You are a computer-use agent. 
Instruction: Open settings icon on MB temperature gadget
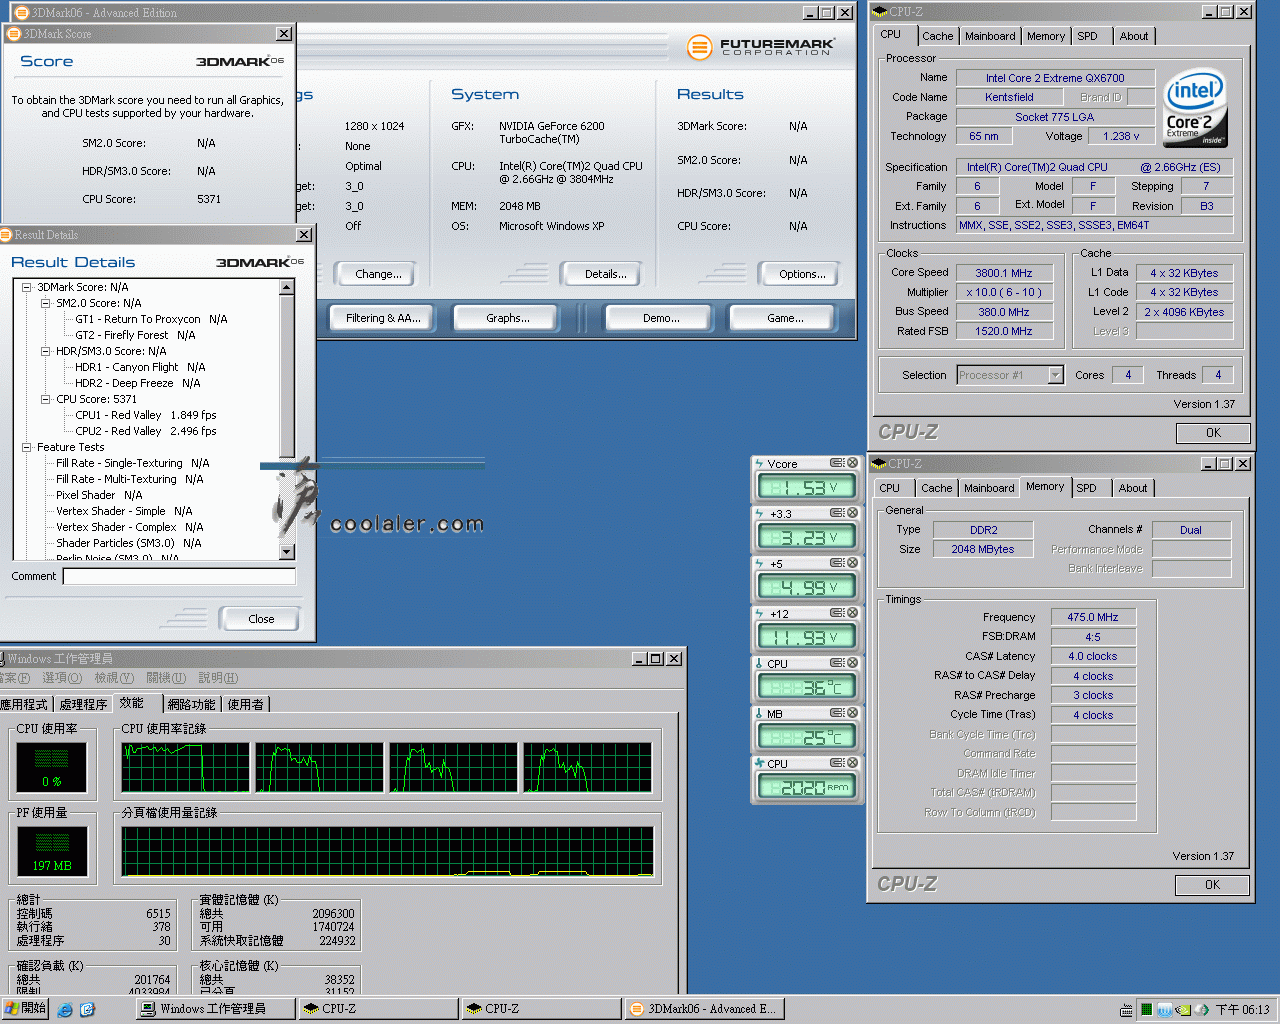pyautogui.click(x=837, y=713)
